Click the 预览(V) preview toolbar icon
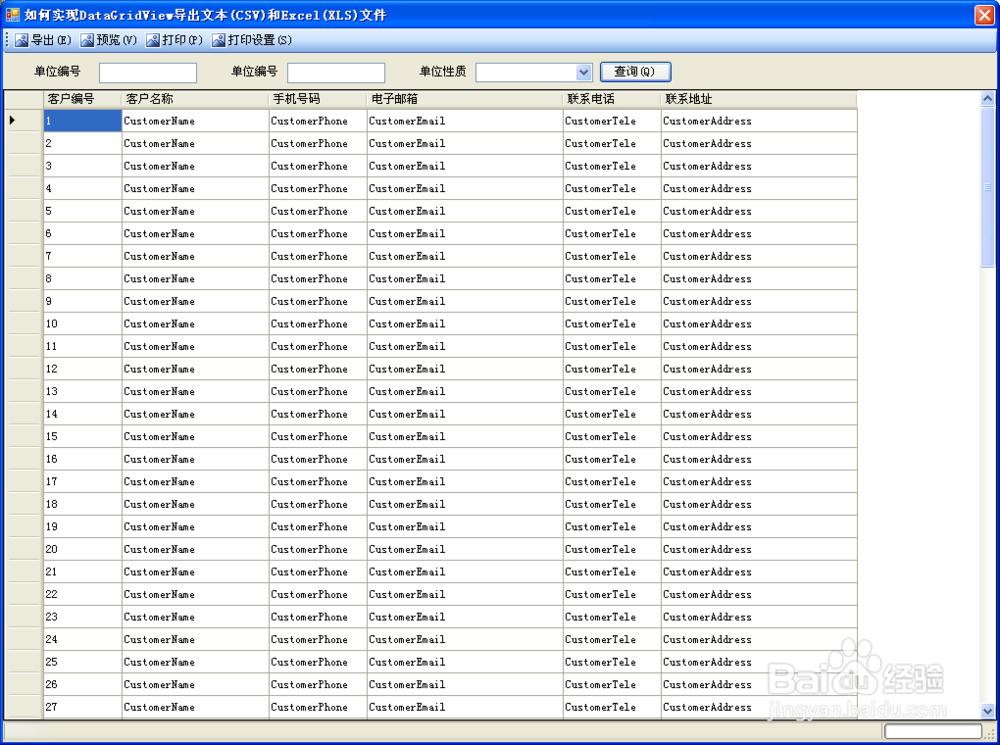Viewport: 1000px width, 745px height. tap(87, 40)
